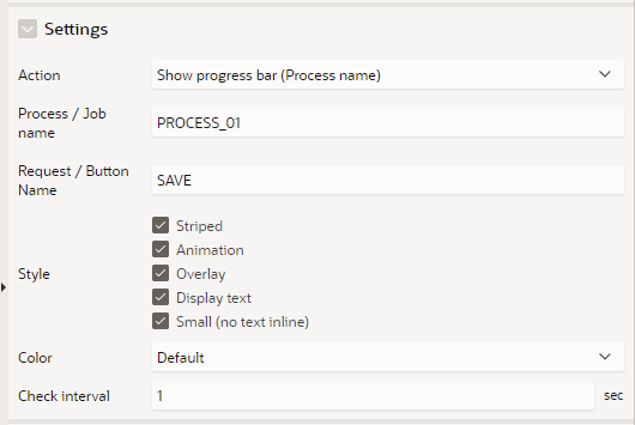This screenshot has height=425, width=635.
Task: Click the Check interval input field
Action: click(x=373, y=395)
